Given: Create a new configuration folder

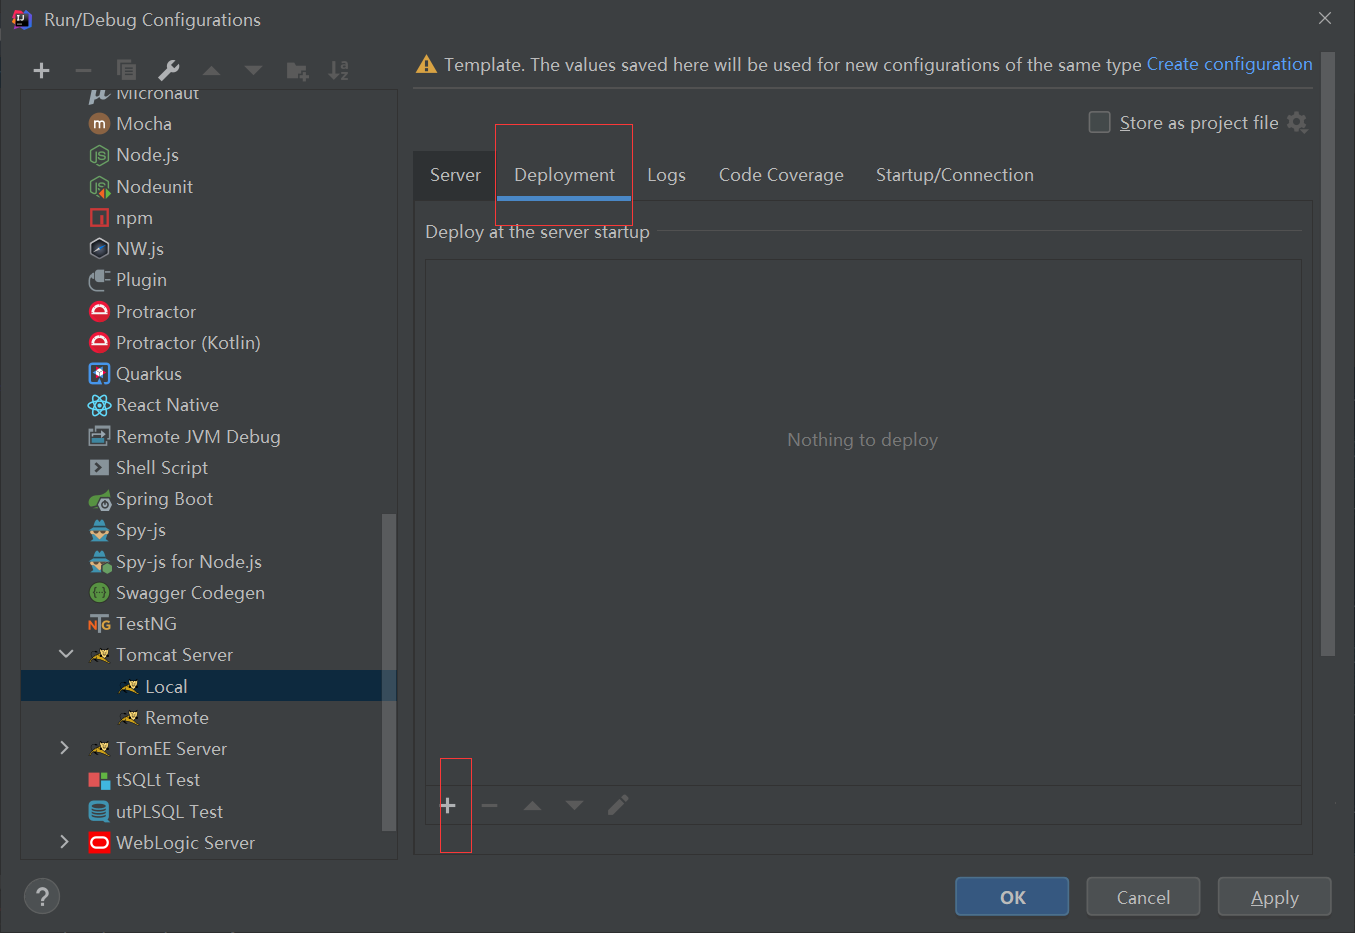Looking at the screenshot, I should 297,70.
